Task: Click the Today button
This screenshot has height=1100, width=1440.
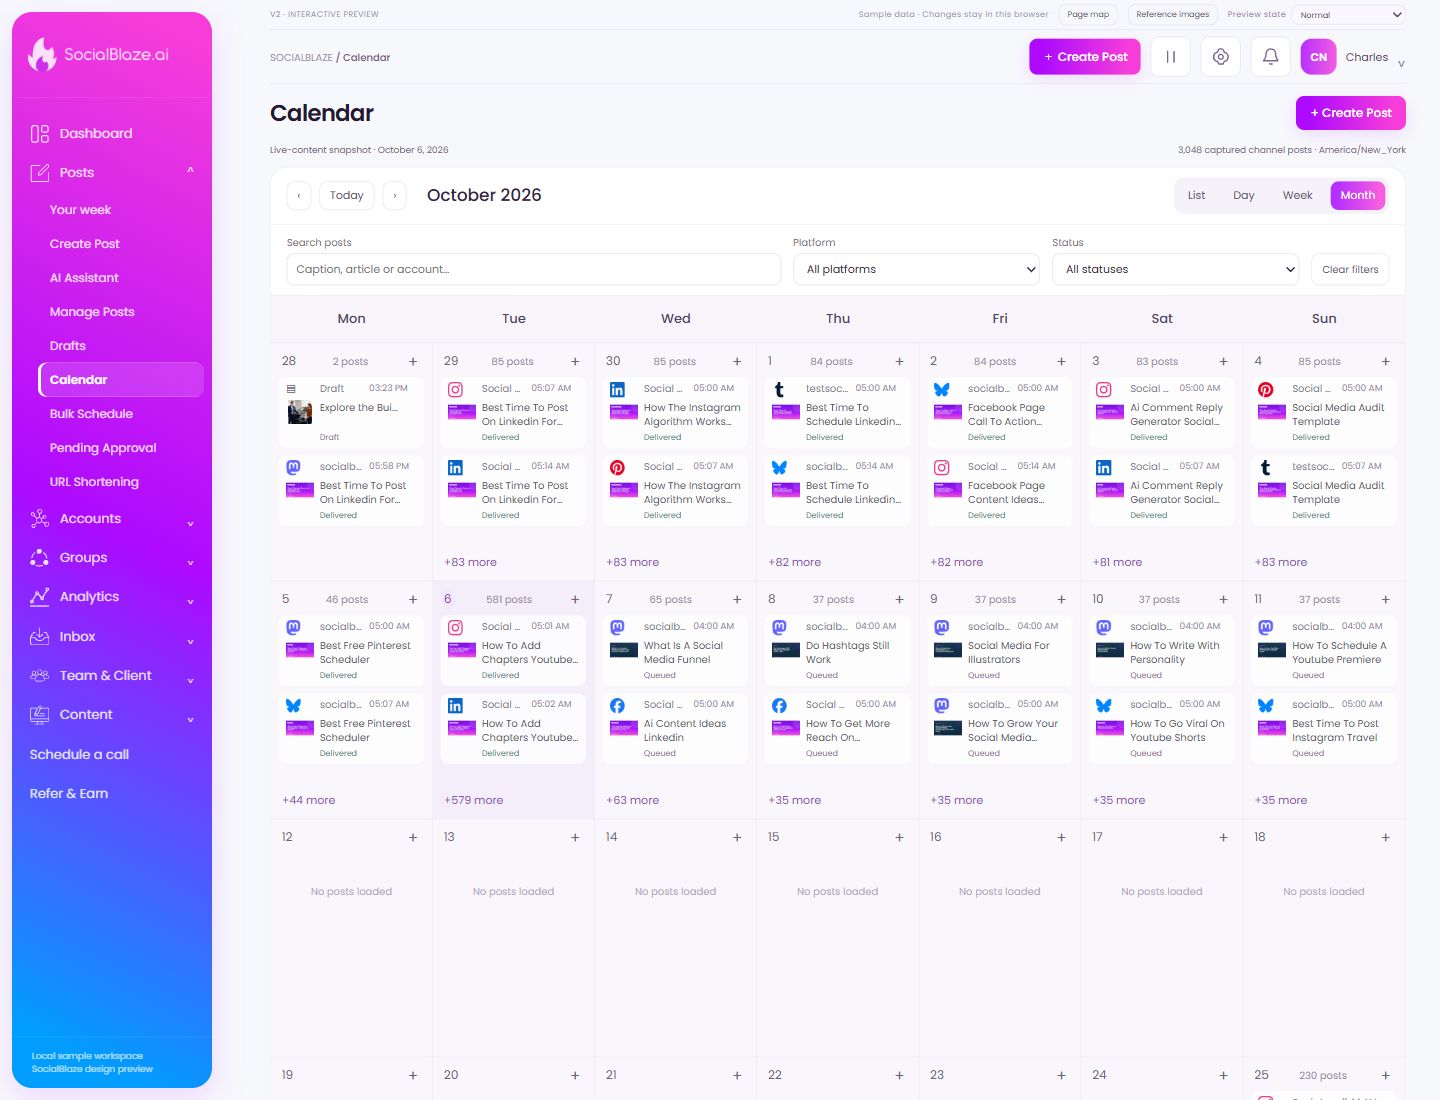Action: 347,195
